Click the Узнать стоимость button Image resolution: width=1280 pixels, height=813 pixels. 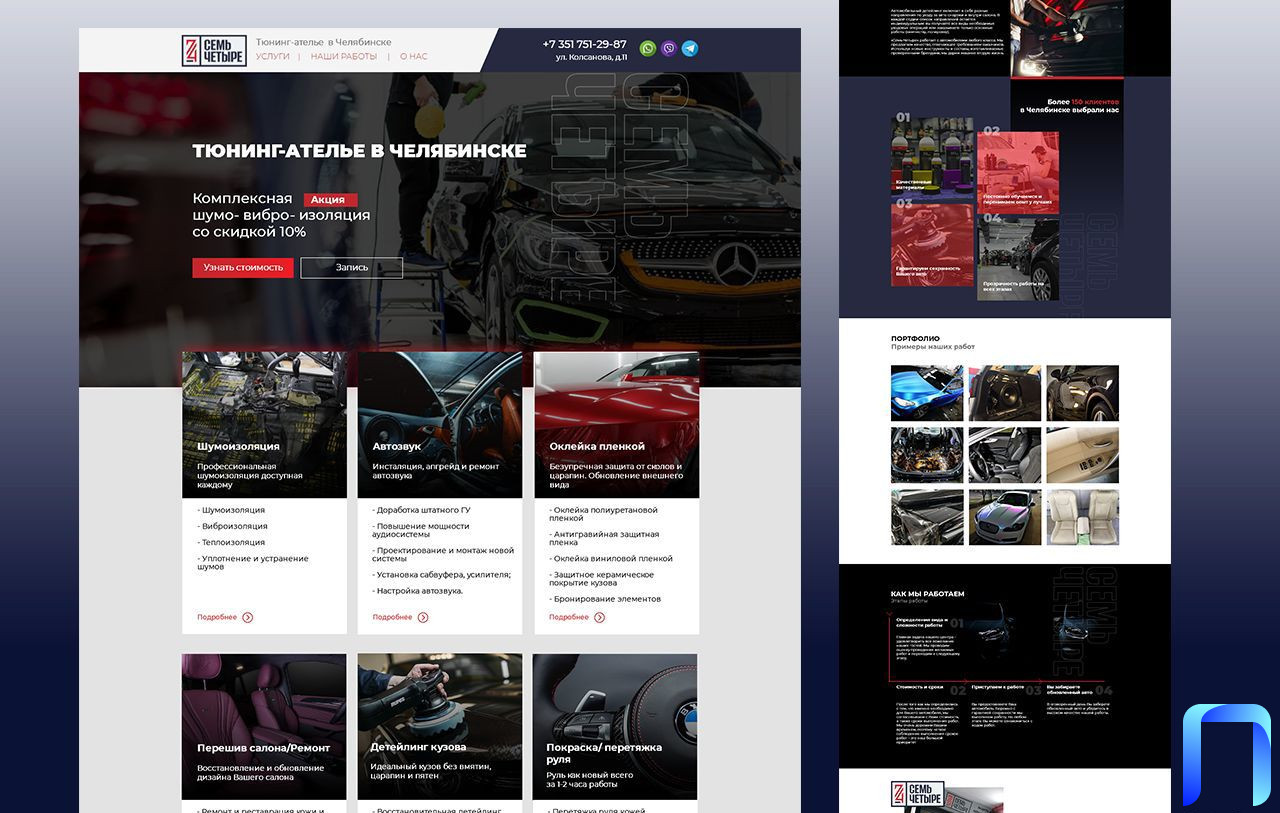[243, 268]
